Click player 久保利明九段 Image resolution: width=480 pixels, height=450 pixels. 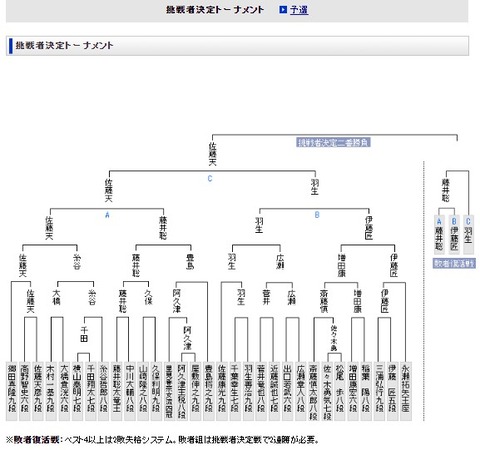(x=156, y=391)
